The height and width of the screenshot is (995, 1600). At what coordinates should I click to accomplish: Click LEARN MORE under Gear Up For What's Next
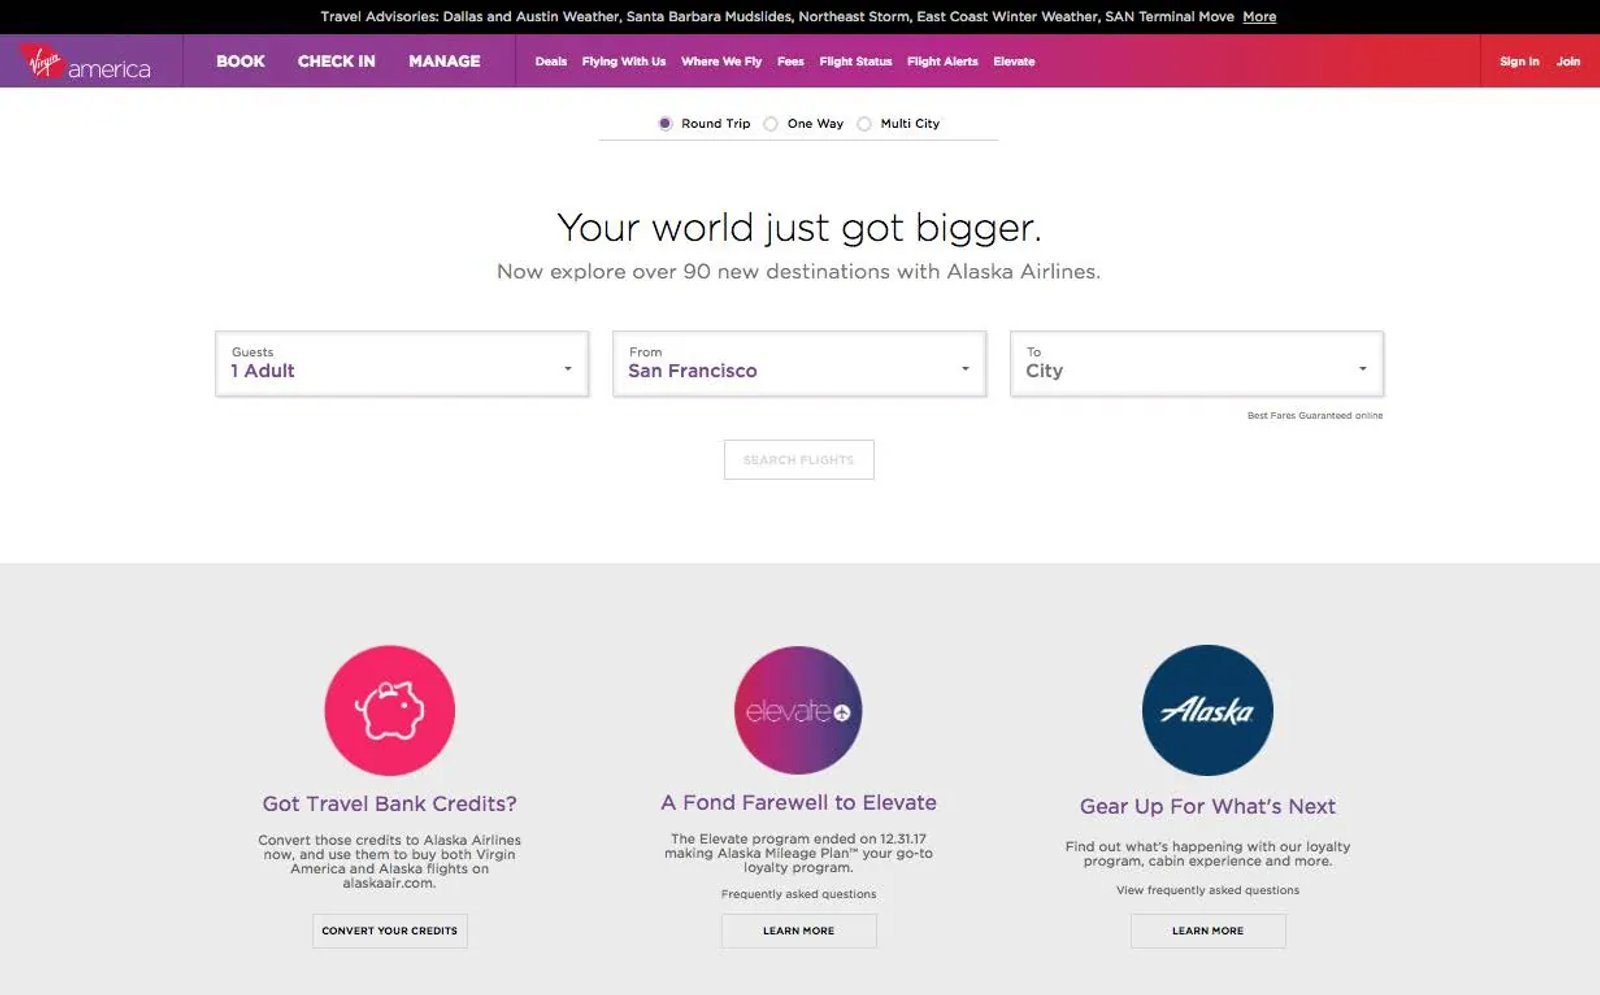[x=1208, y=931]
